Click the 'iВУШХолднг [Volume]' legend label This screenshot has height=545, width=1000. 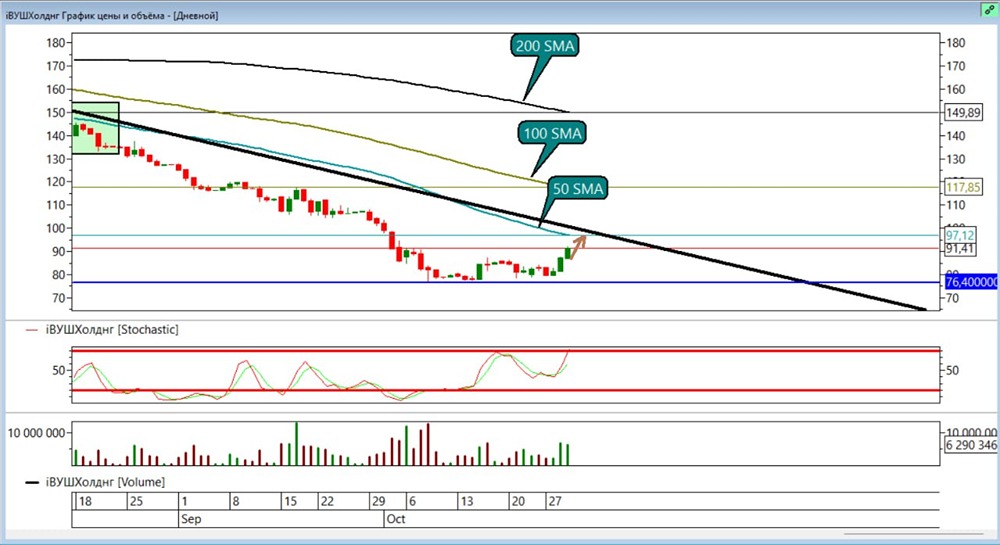point(105,482)
